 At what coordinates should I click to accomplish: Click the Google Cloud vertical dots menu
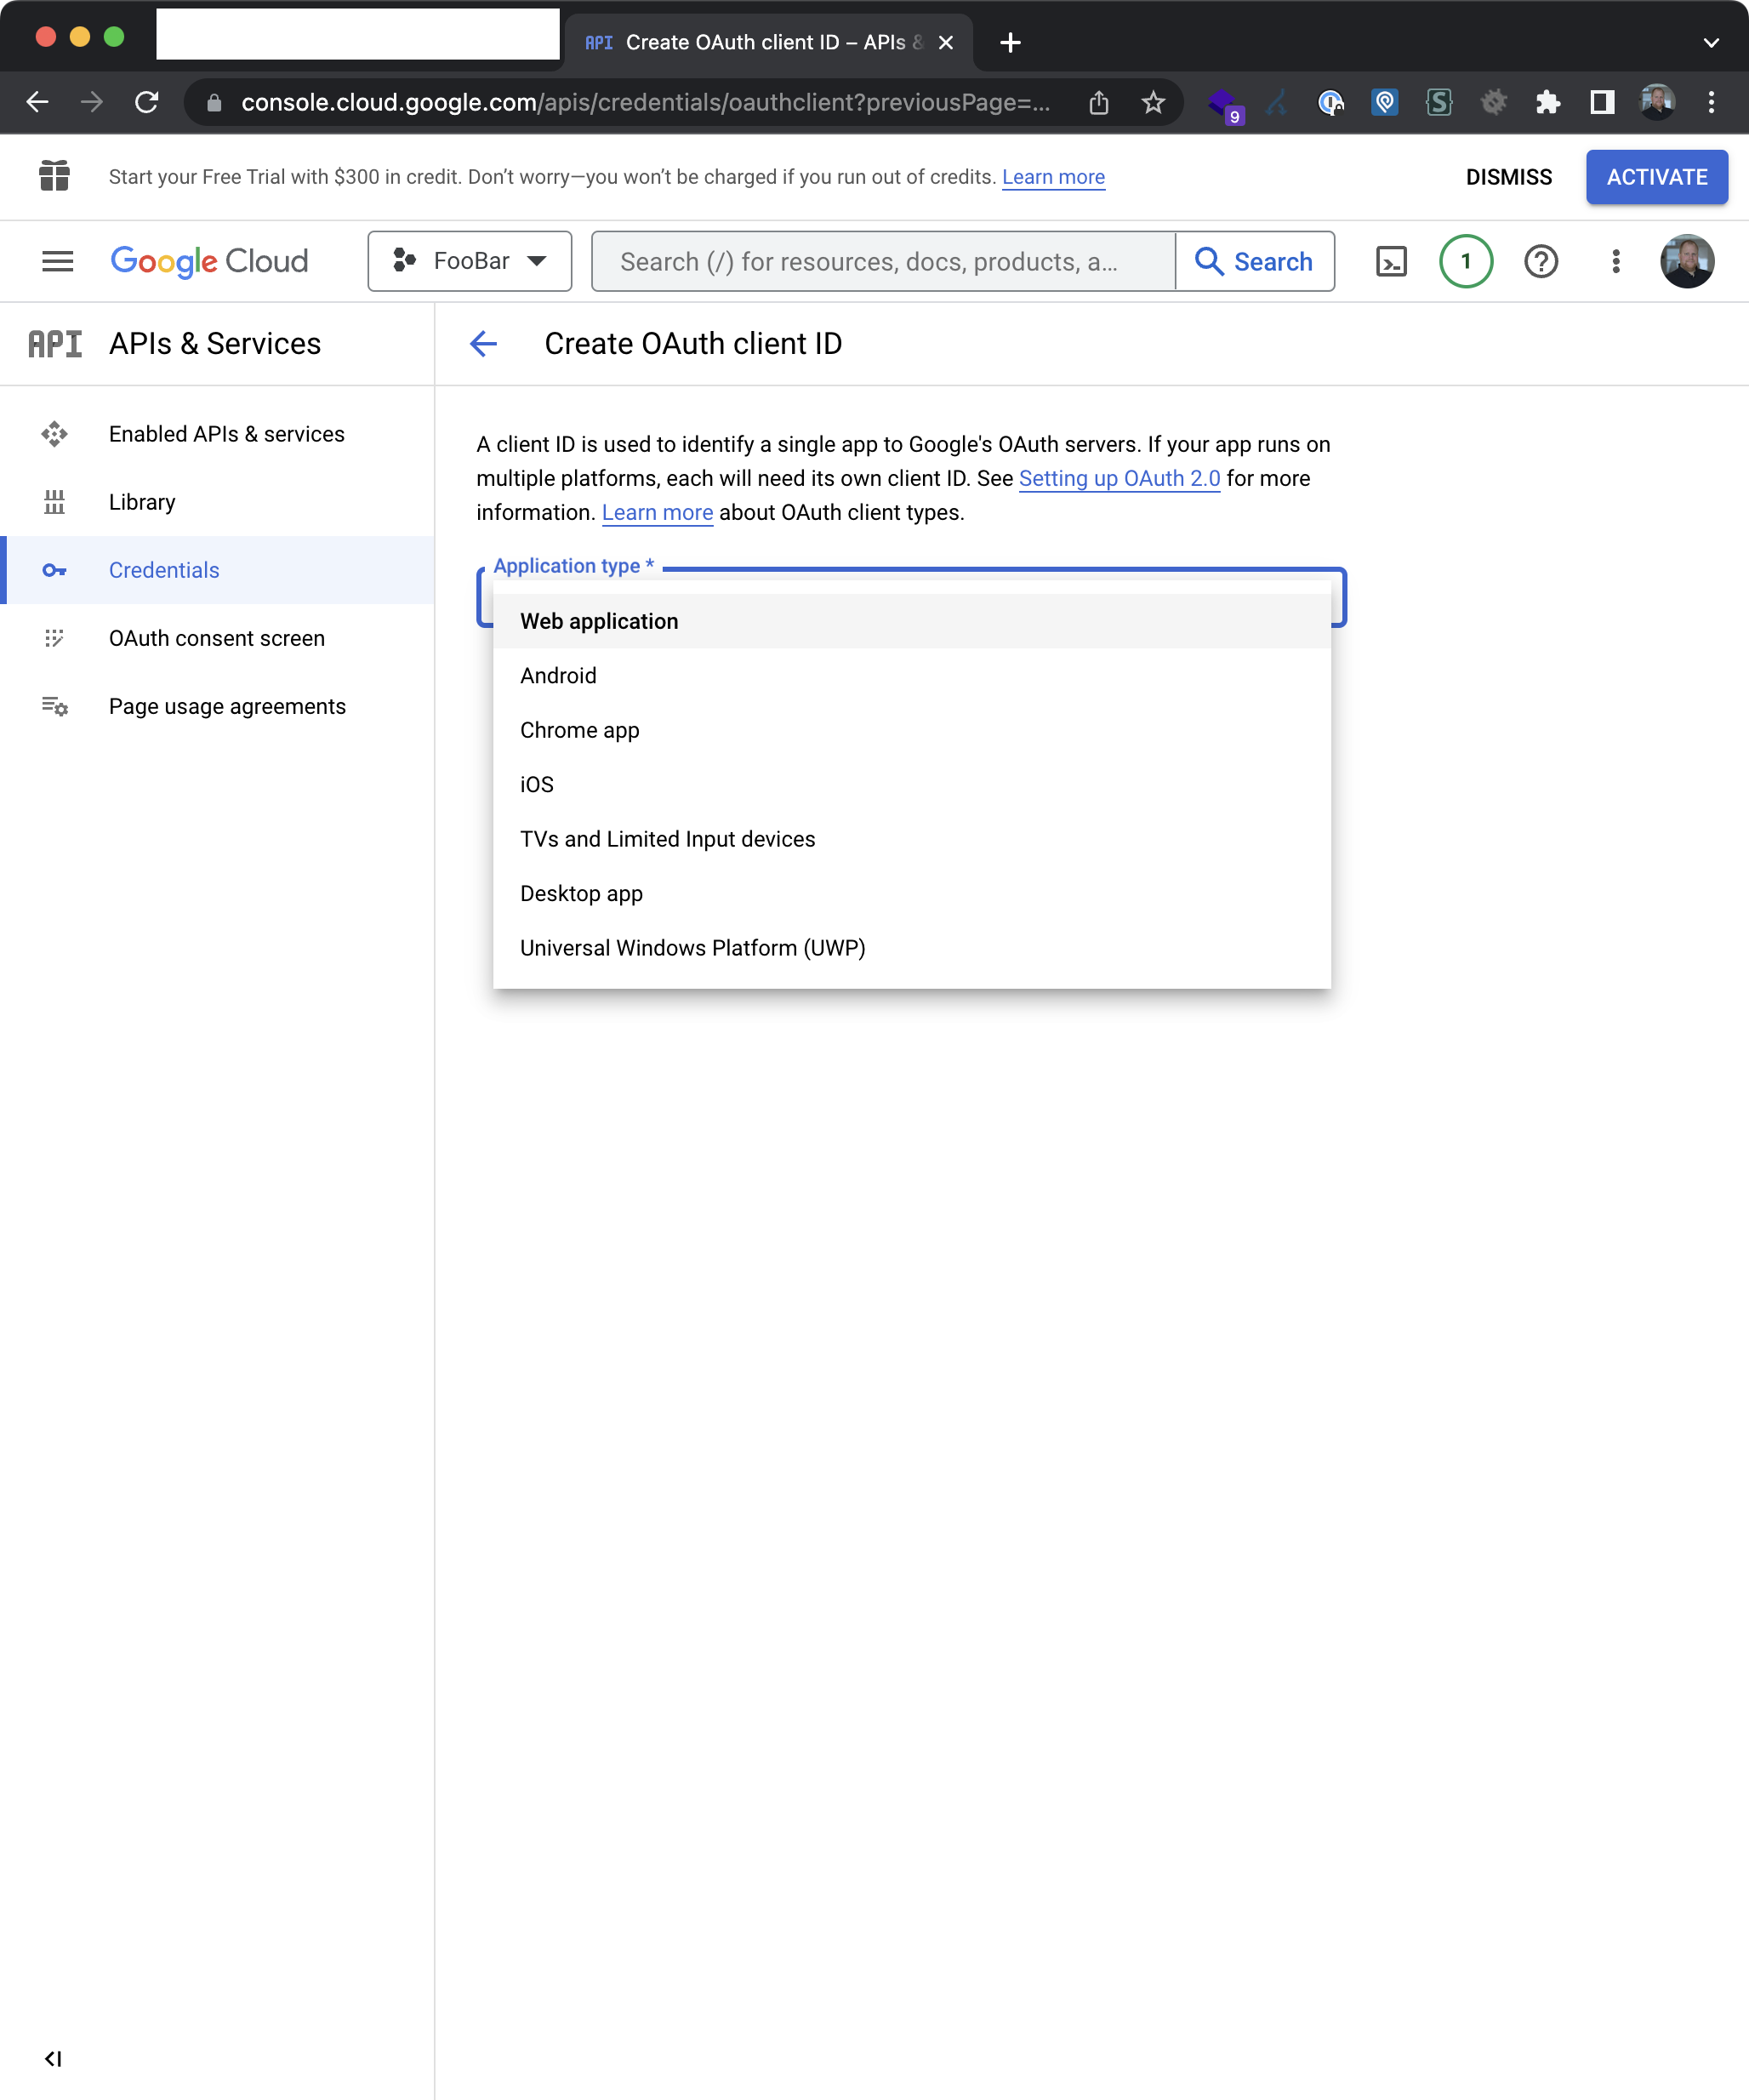tap(1615, 262)
